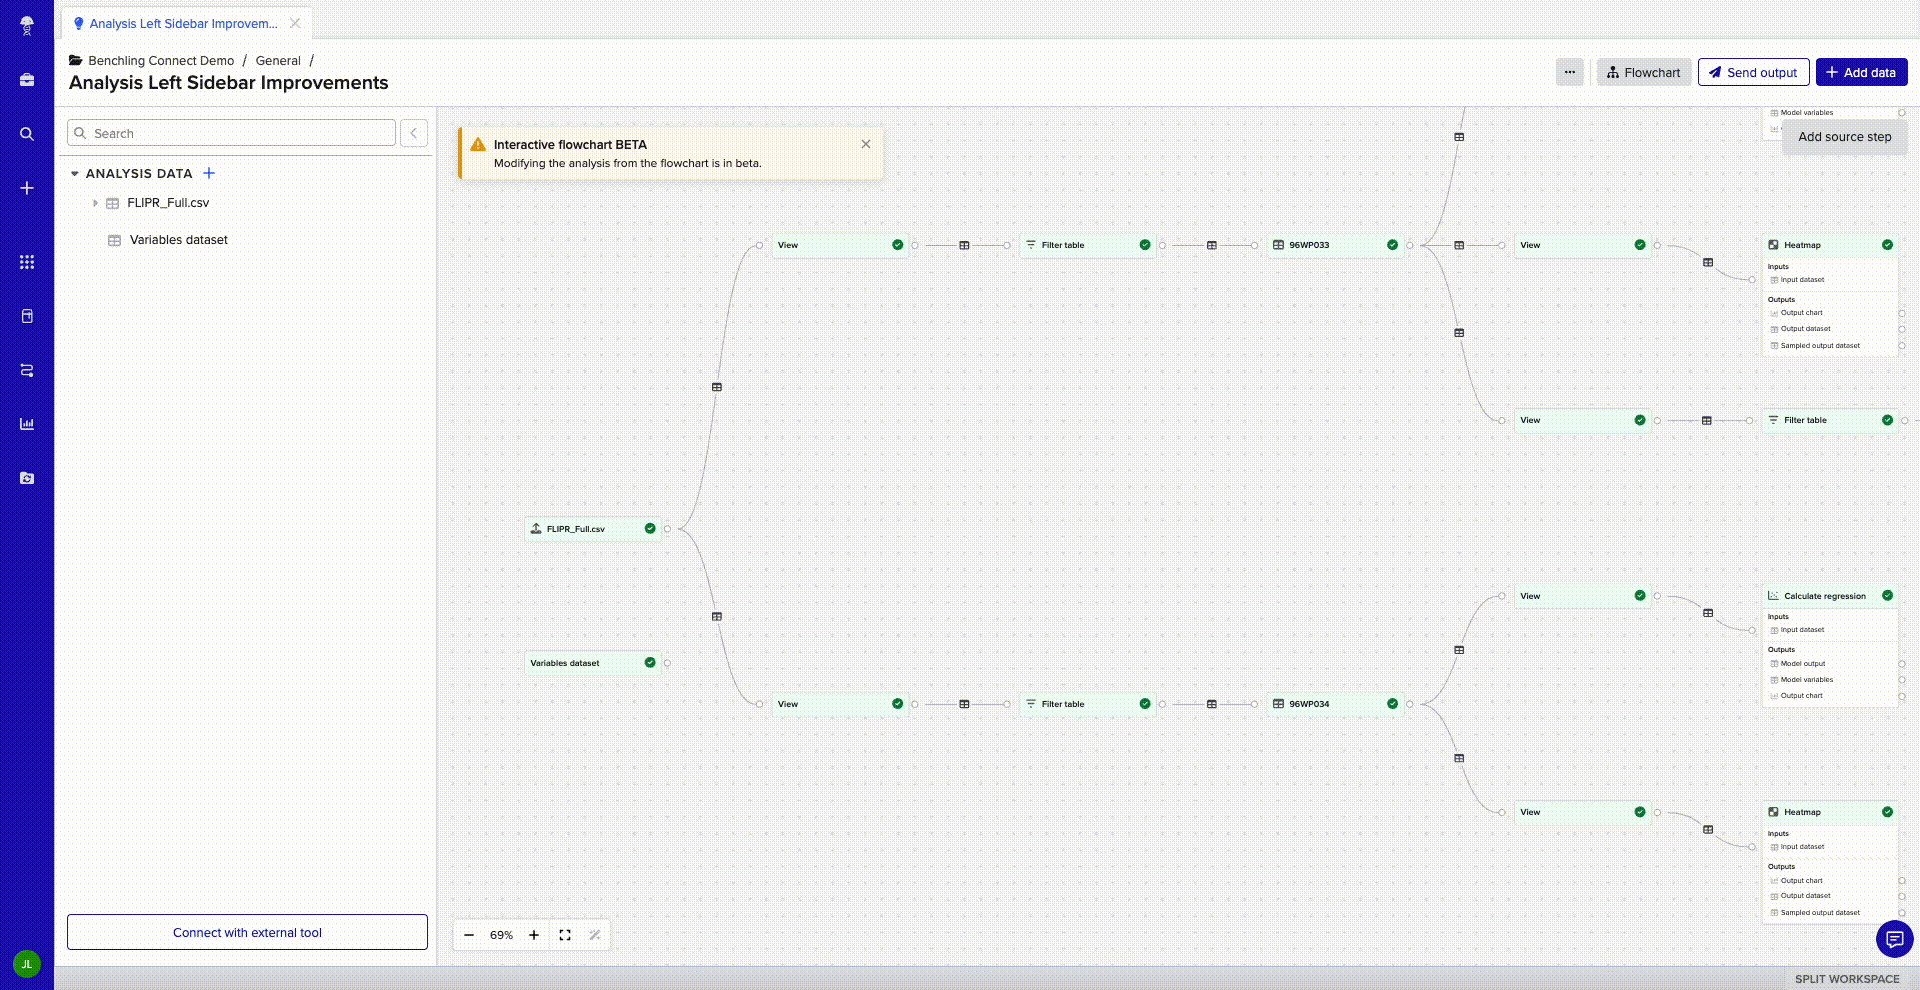Select the Insights charts icon in the sidebar
The height and width of the screenshot is (990, 1920).
(x=26, y=423)
